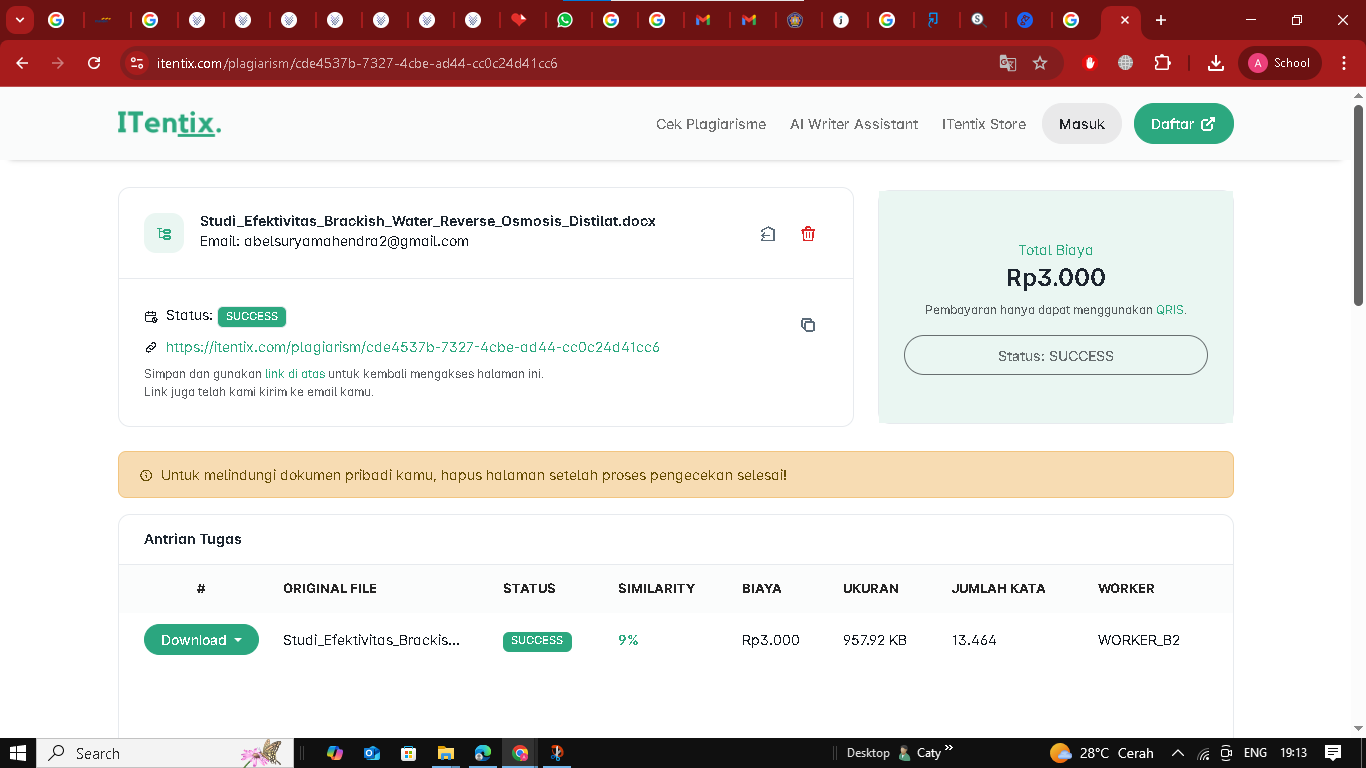Bookmark this page with the star icon
The width and height of the screenshot is (1366, 768).
coord(1040,63)
